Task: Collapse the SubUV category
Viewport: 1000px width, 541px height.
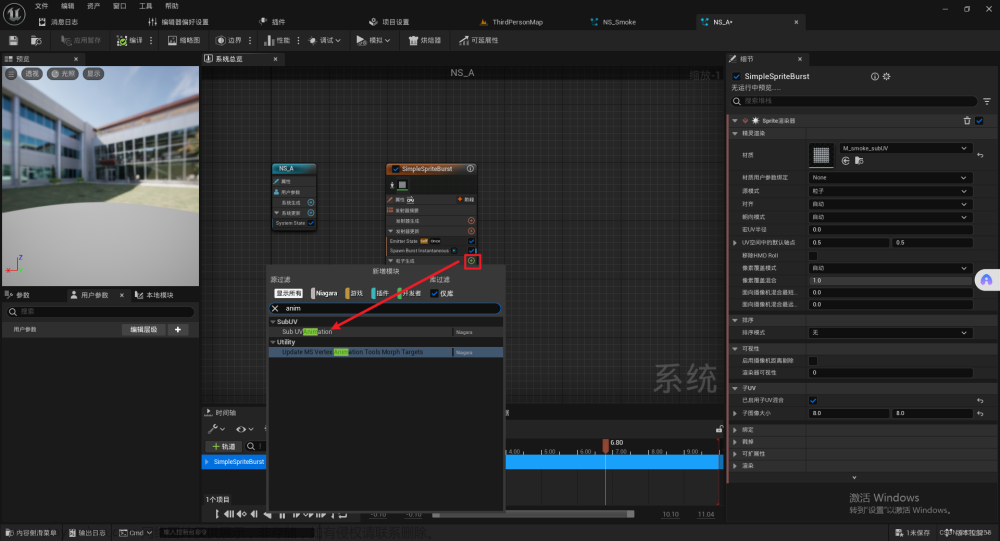Action: pyautogui.click(x=273, y=322)
